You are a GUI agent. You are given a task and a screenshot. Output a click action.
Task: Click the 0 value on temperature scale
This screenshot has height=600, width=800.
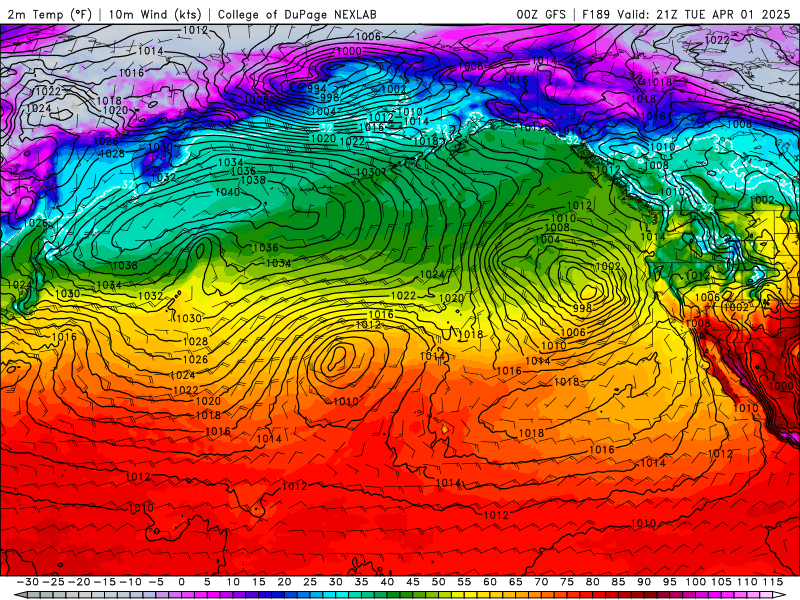[x=181, y=582]
